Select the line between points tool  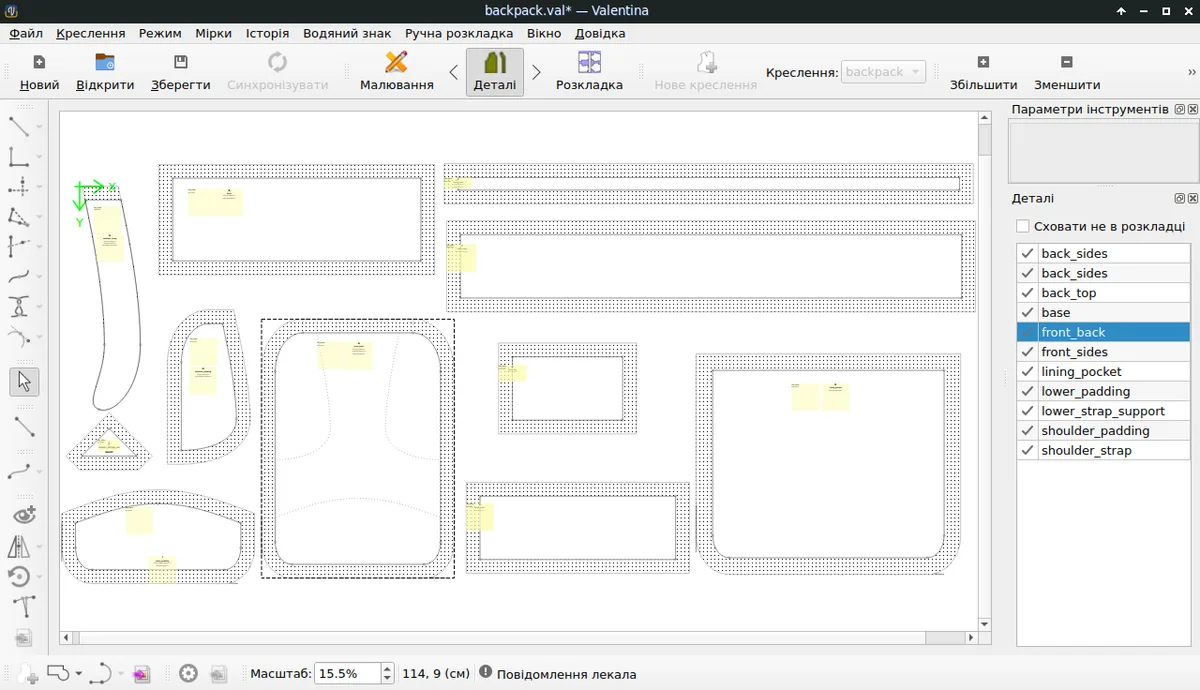[19, 127]
